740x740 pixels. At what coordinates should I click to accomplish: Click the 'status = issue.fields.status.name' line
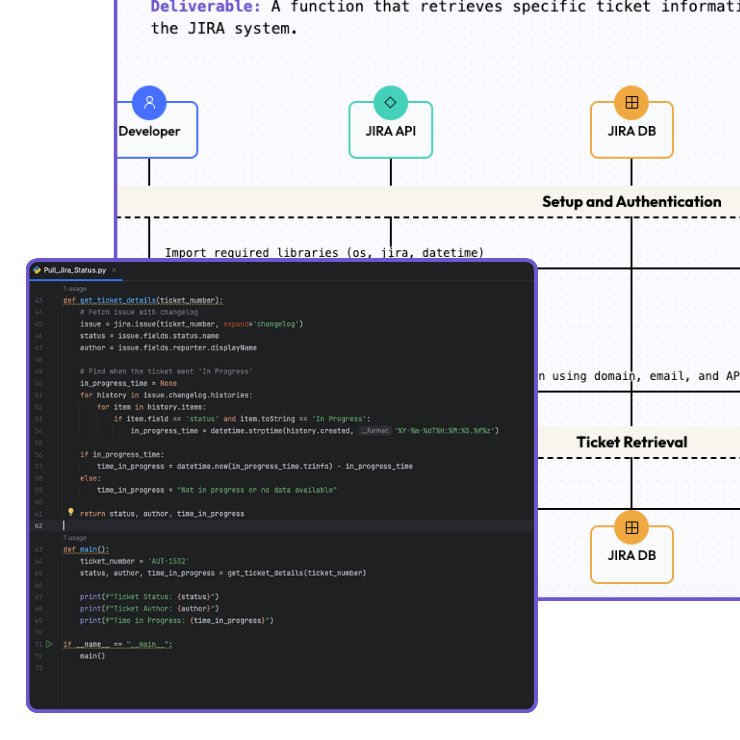pyautogui.click(x=149, y=336)
